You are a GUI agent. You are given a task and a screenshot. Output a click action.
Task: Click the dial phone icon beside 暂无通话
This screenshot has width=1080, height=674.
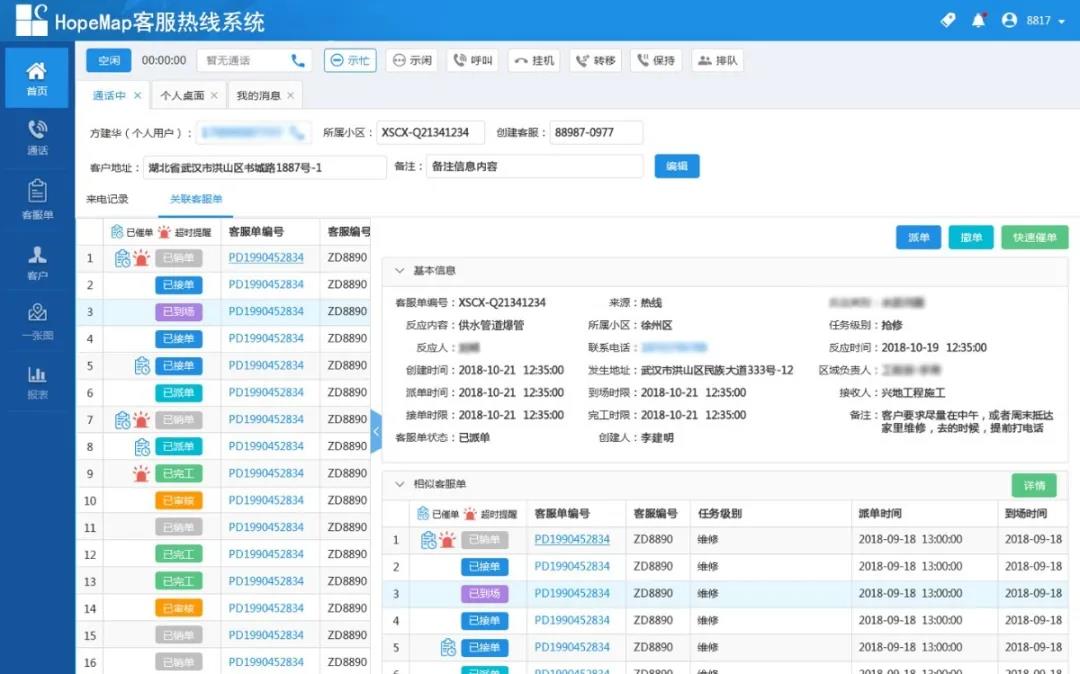pos(298,61)
